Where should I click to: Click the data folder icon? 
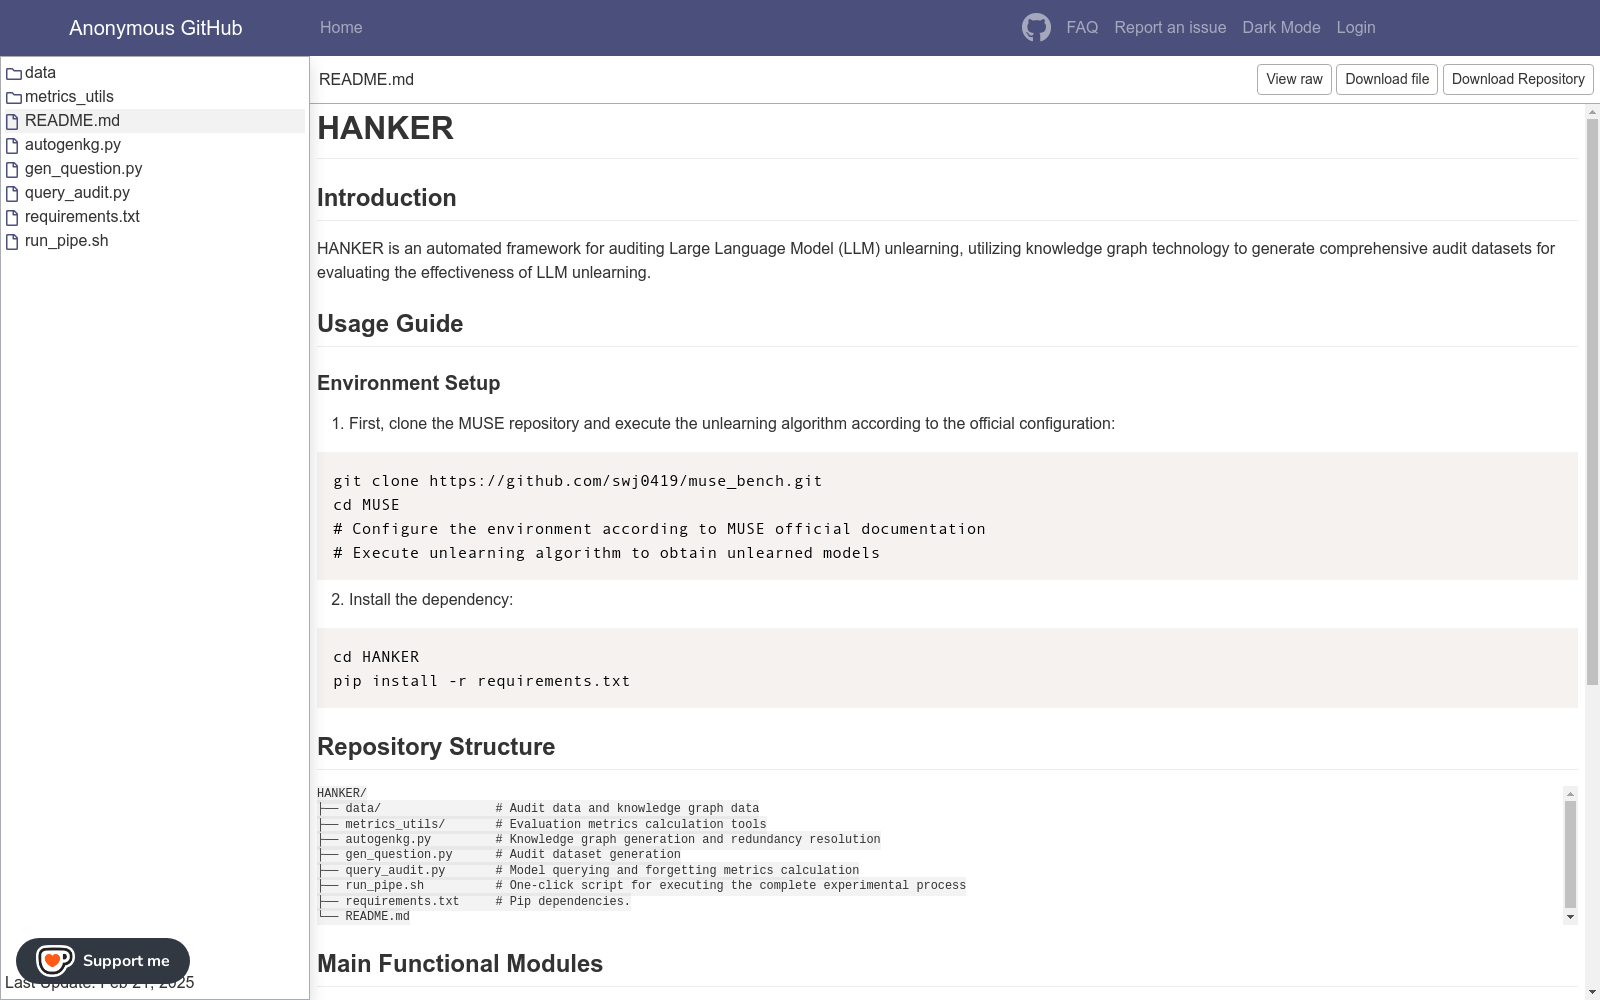tap(14, 73)
